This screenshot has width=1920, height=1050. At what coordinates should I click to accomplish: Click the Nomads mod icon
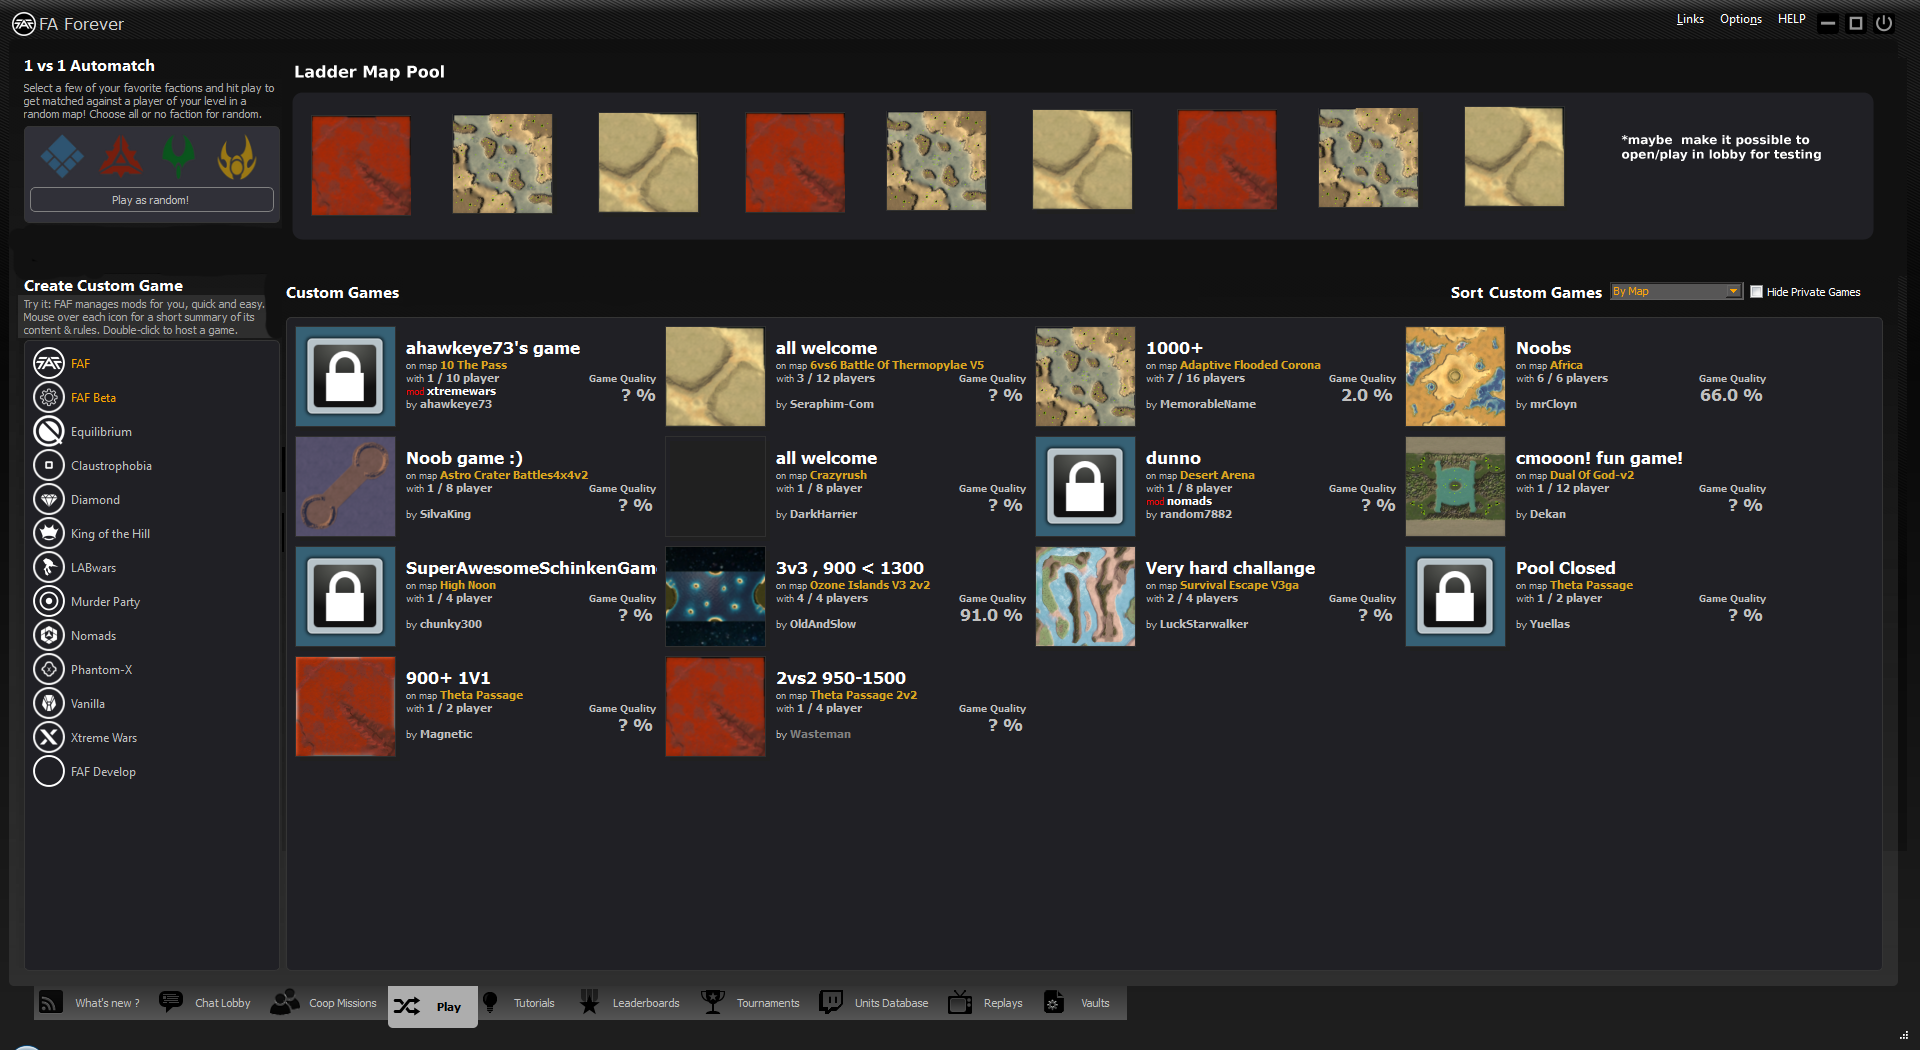click(49, 635)
